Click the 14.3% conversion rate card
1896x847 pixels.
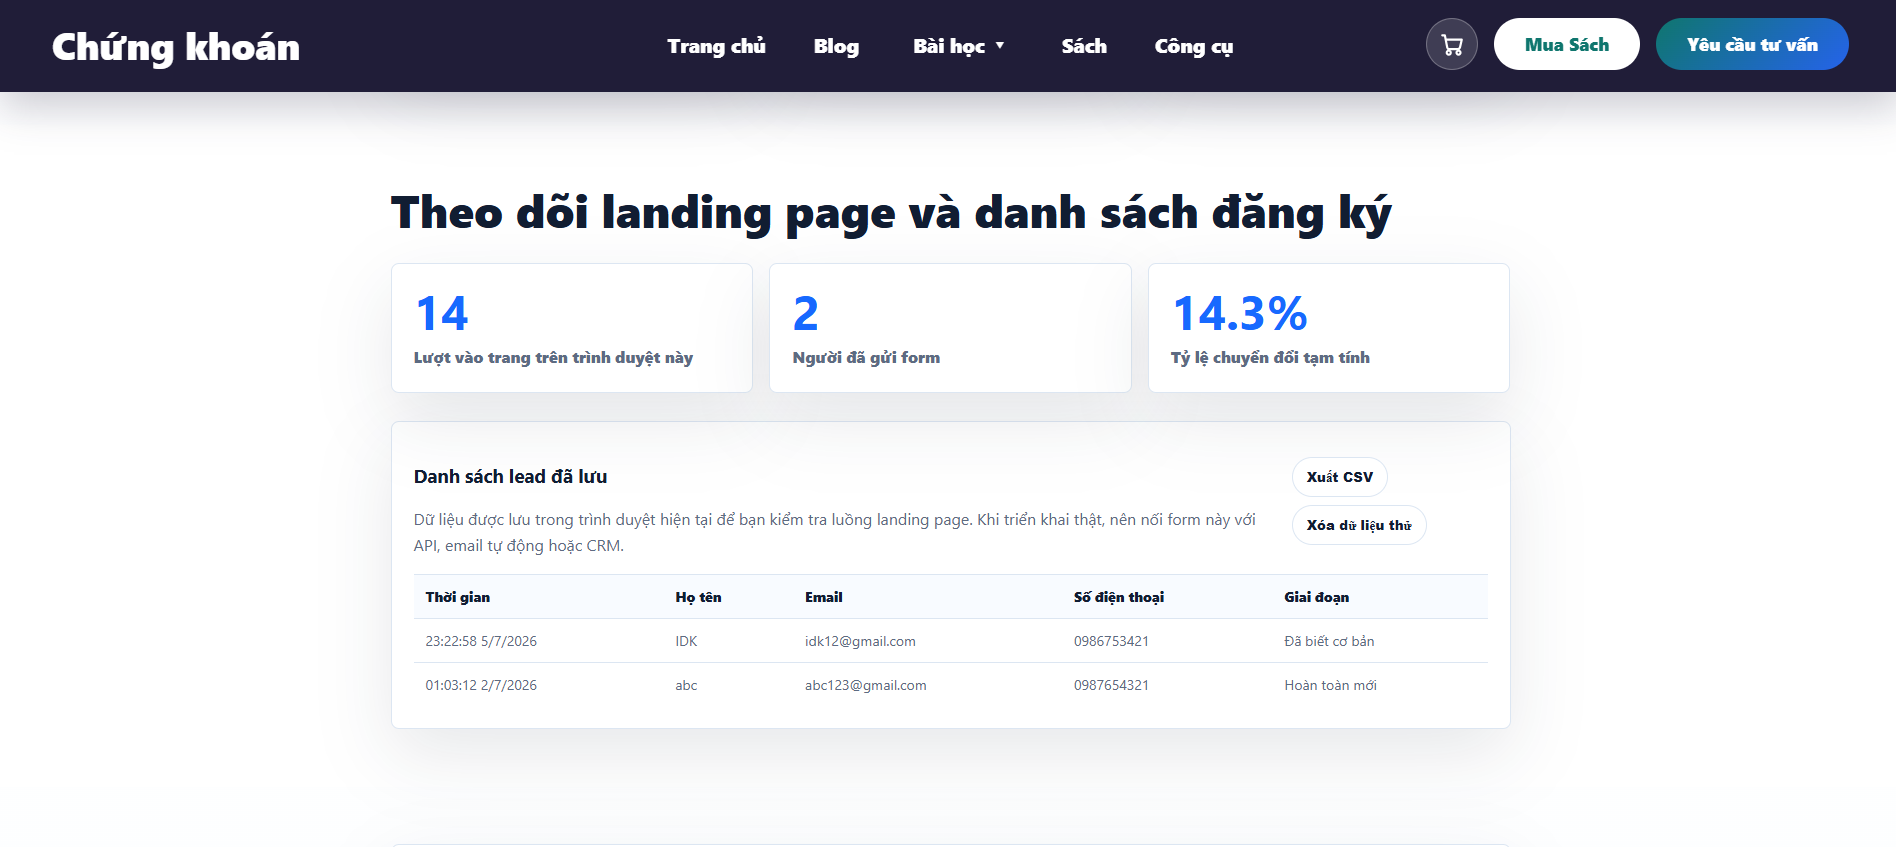coord(1328,328)
